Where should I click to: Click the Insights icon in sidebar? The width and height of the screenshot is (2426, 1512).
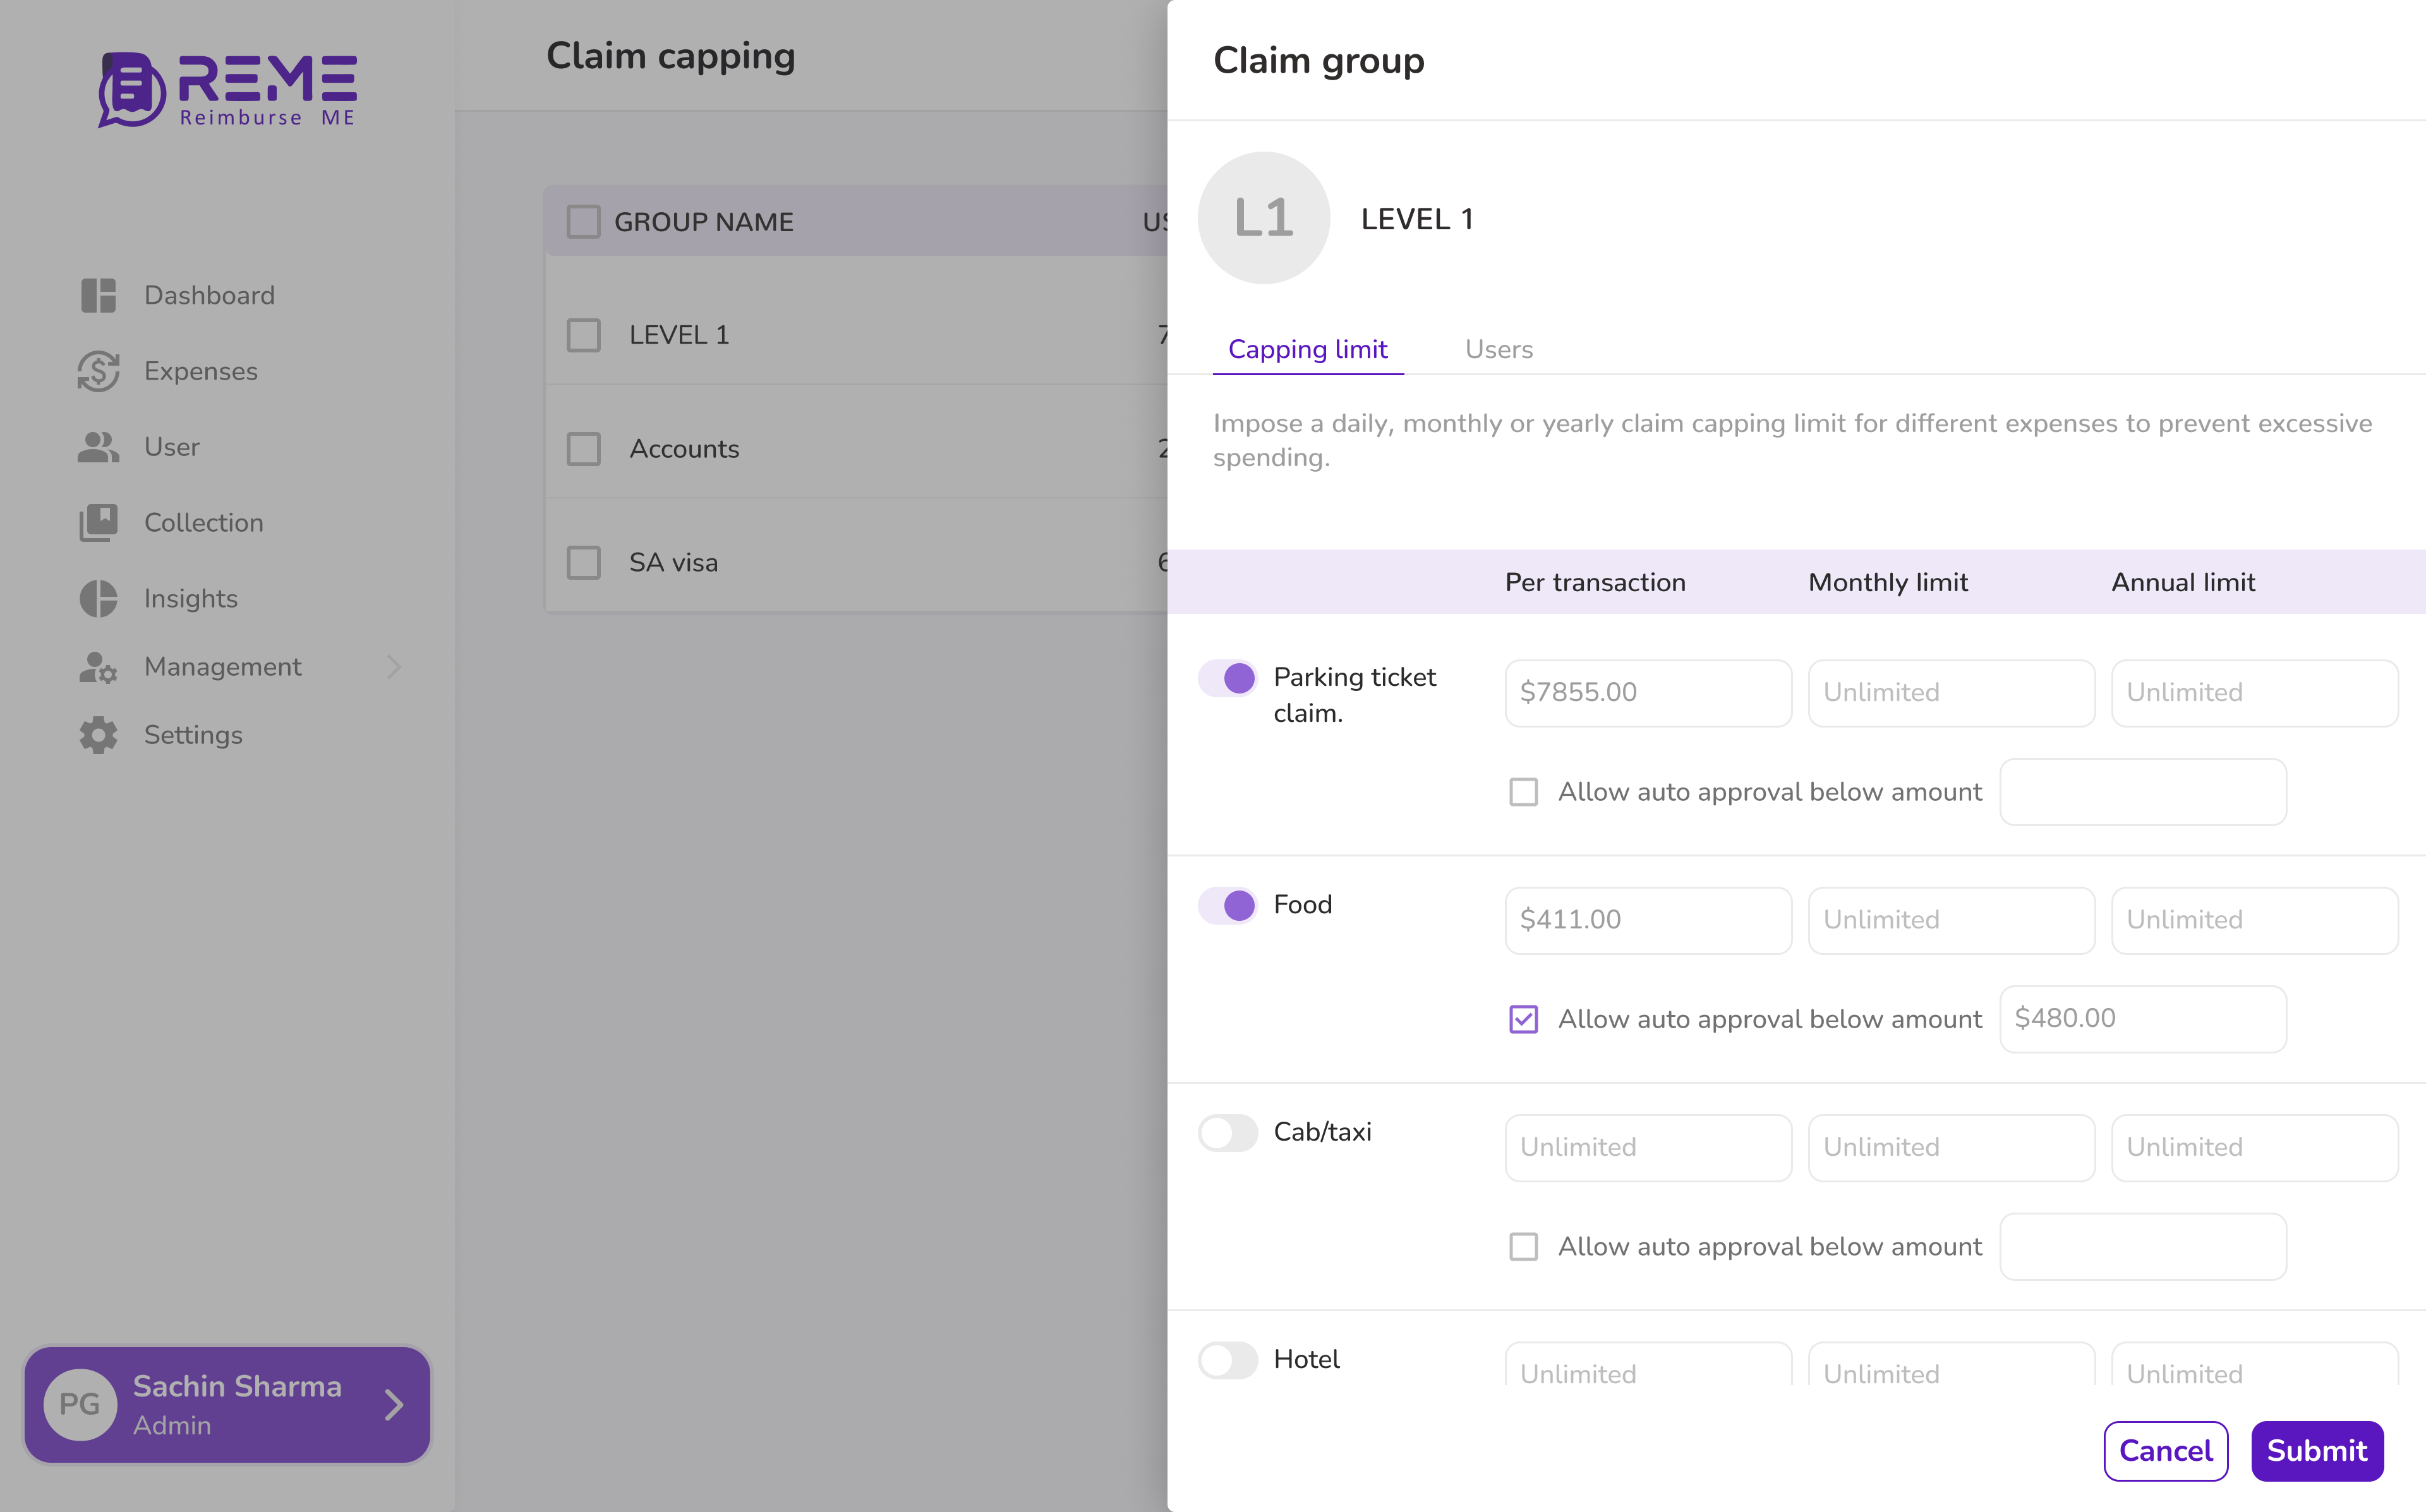(99, 597)
